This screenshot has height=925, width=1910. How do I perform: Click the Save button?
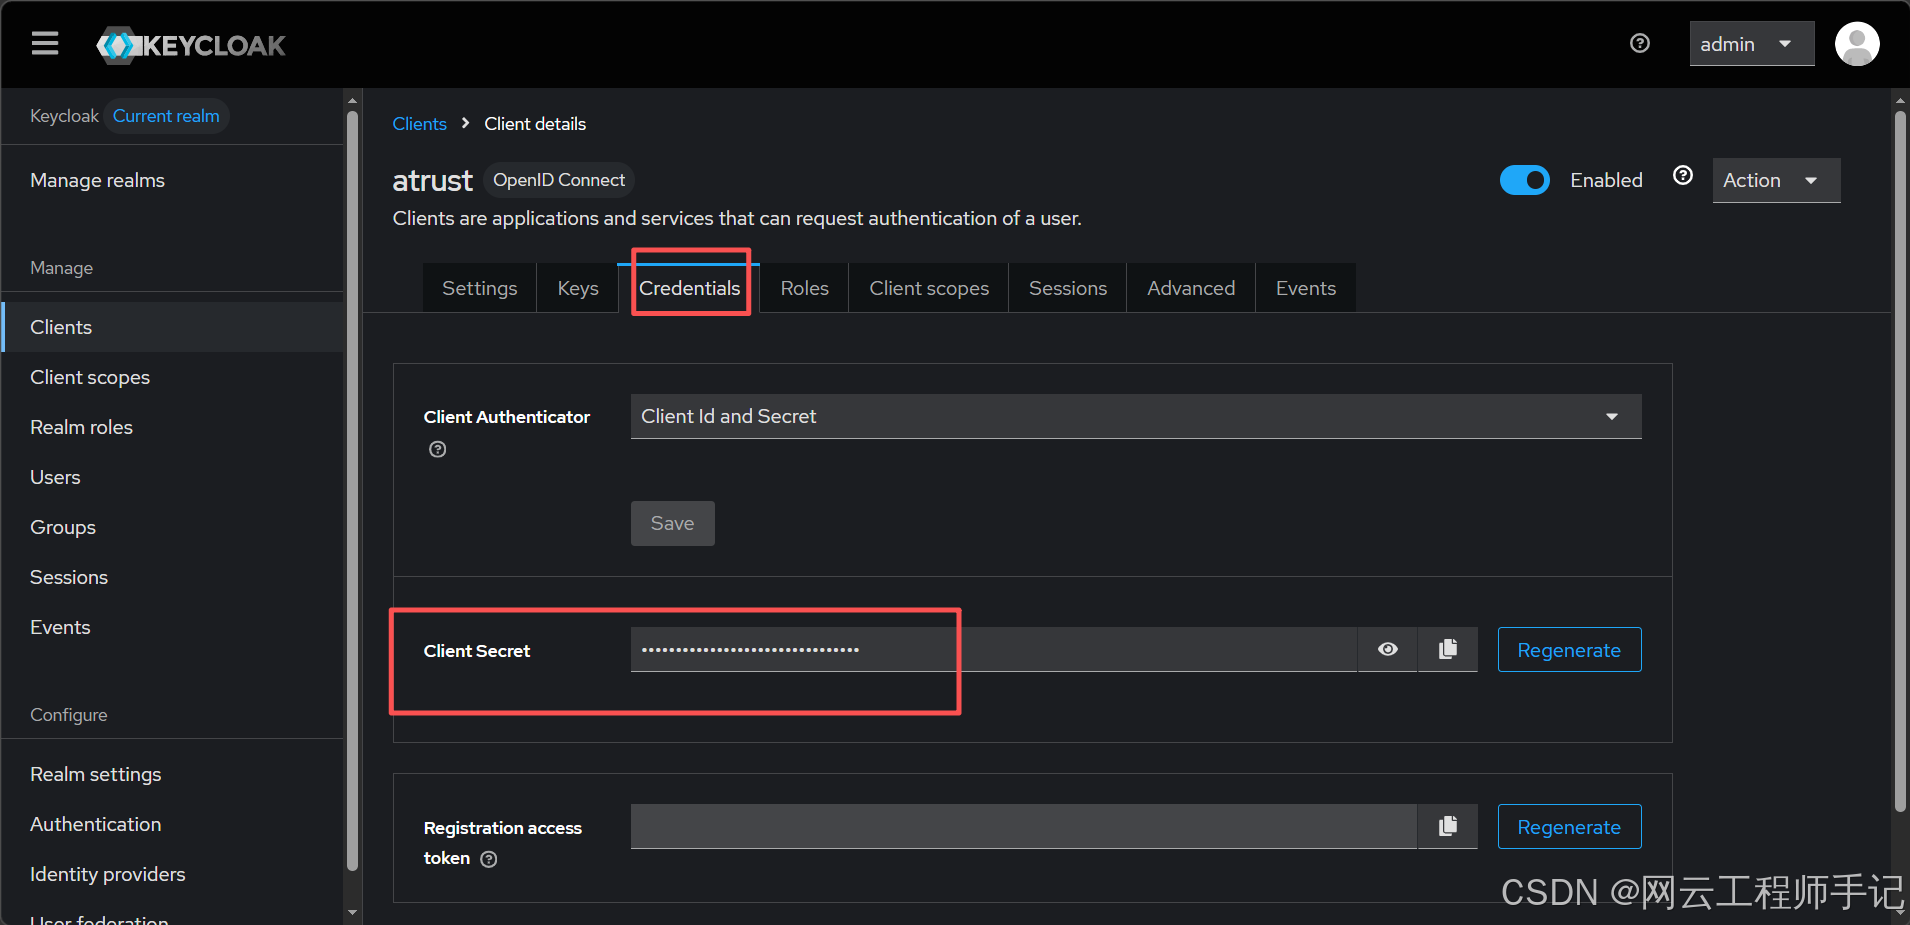[672, 523]
